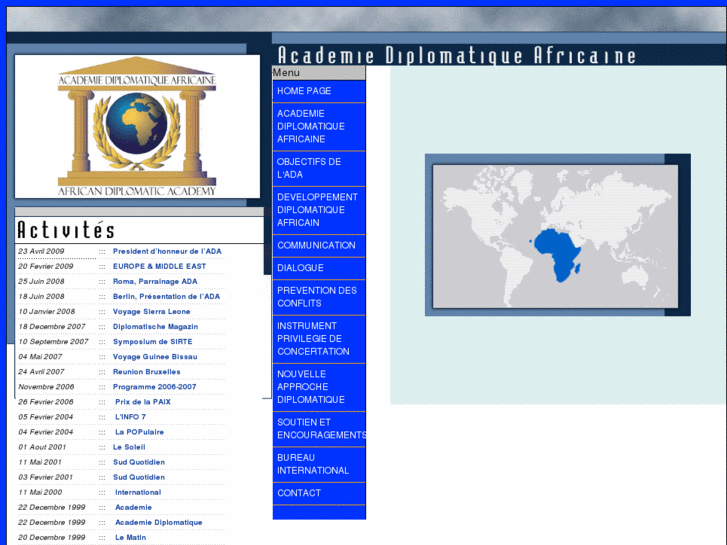This screenshot has height=545, width=727.
Task: Click date 25 Juin 2008
Action: click(41, 282)
